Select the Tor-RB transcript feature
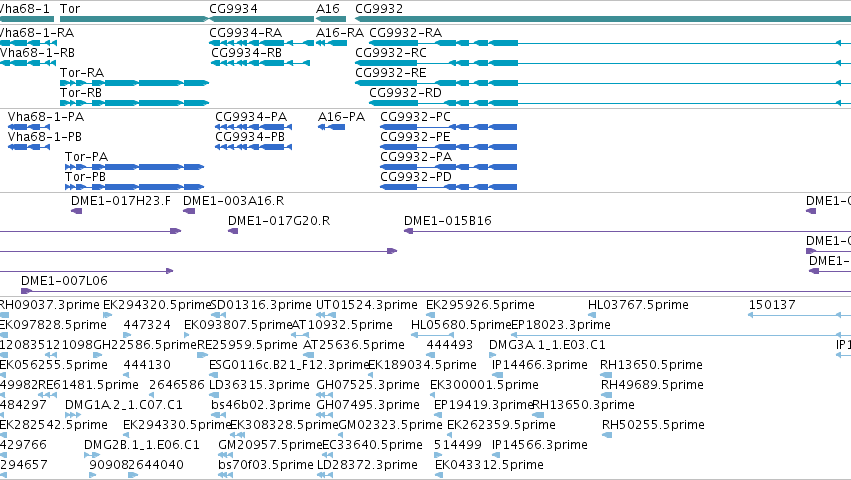Screen dimensions: 851x480 pyautogui.click(x=134, y=103)
